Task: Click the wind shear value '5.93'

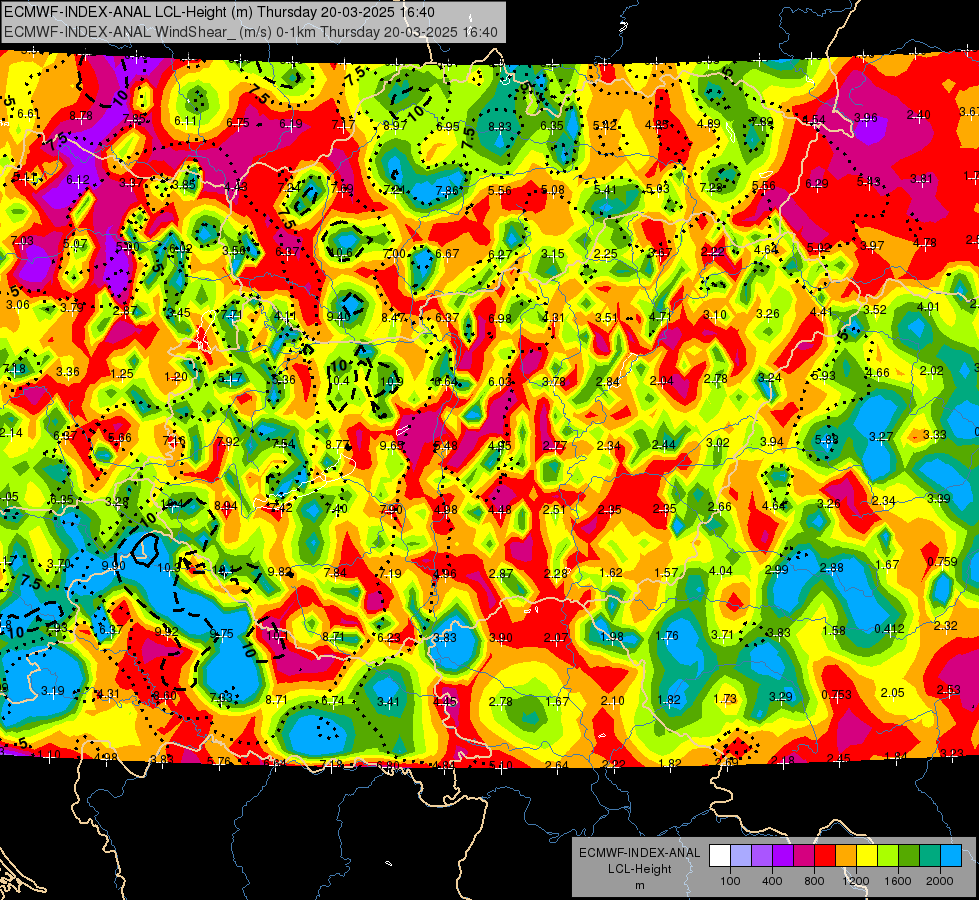Action: (x=823, y=375)
